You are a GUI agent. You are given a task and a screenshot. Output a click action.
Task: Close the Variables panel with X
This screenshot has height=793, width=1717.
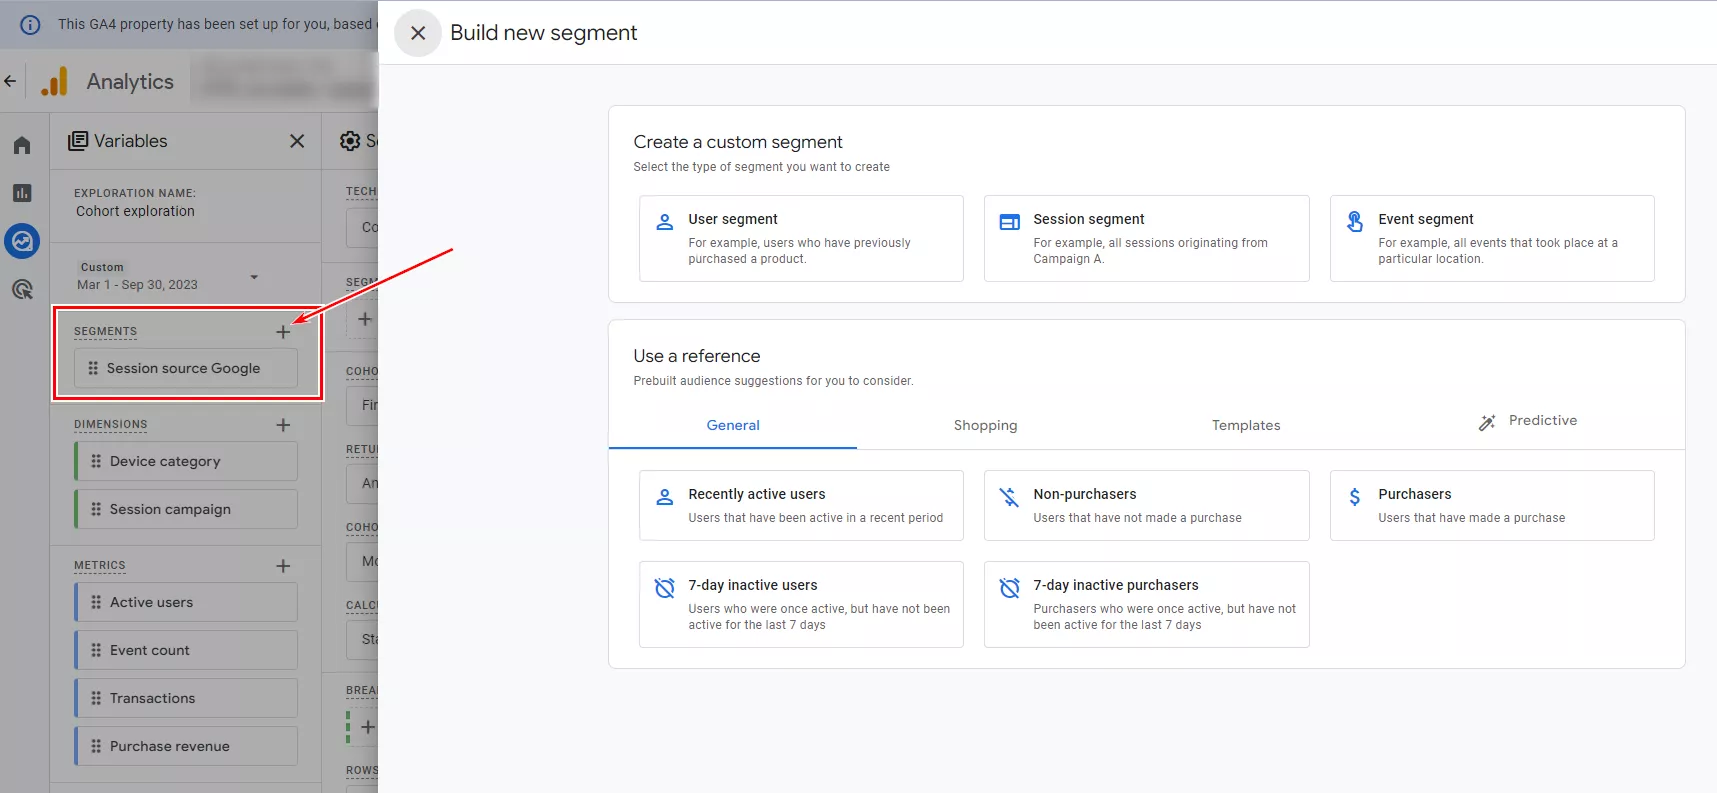297,141
